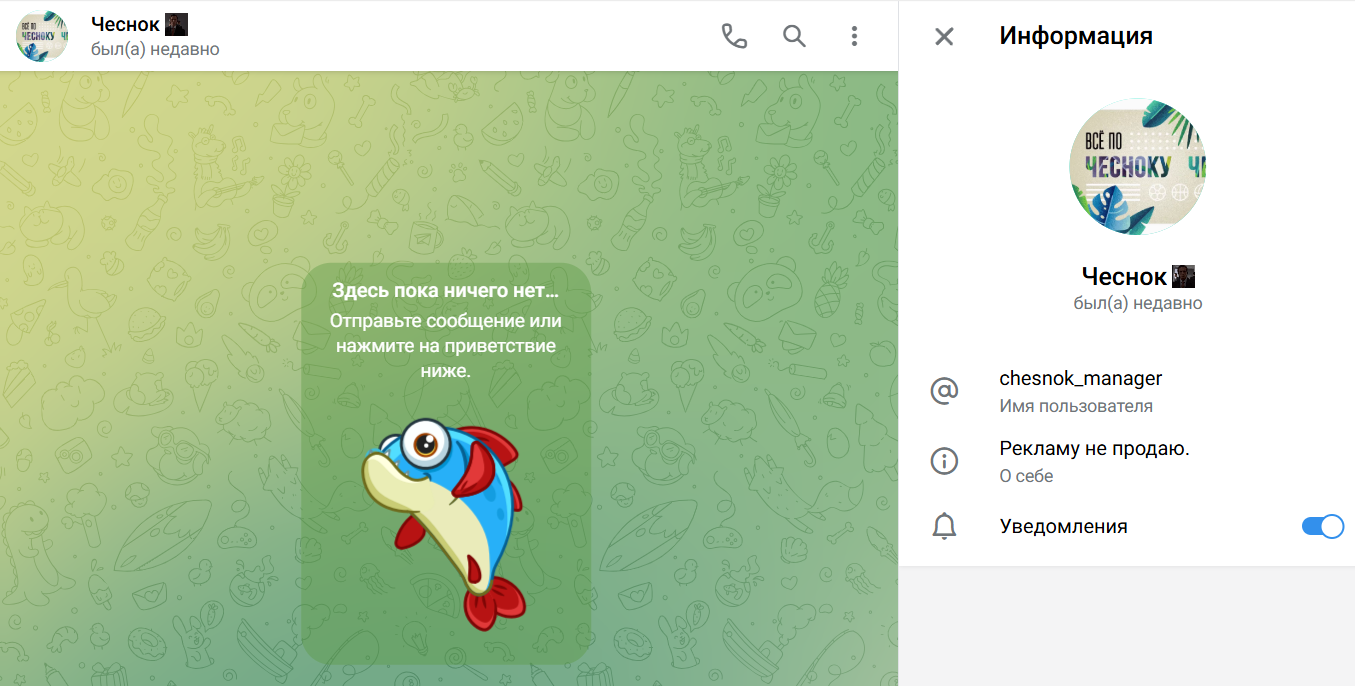Open search in this chat
The width and height of the screenshot is (1355, 686).
tap(794, 36)
